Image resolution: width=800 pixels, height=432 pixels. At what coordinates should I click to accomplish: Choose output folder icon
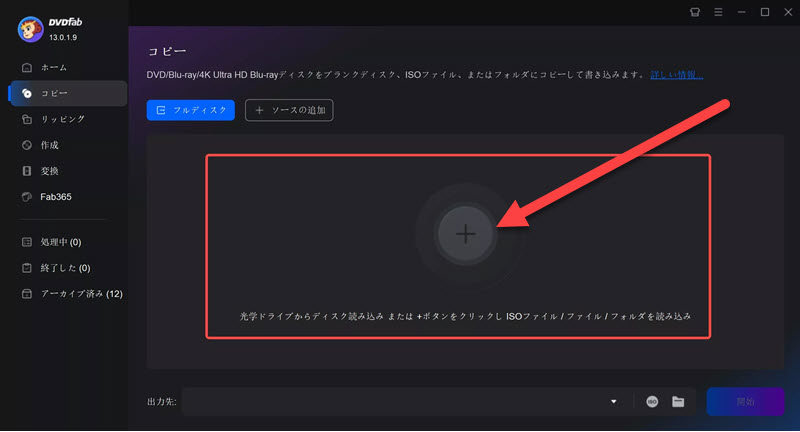(678, 402)
